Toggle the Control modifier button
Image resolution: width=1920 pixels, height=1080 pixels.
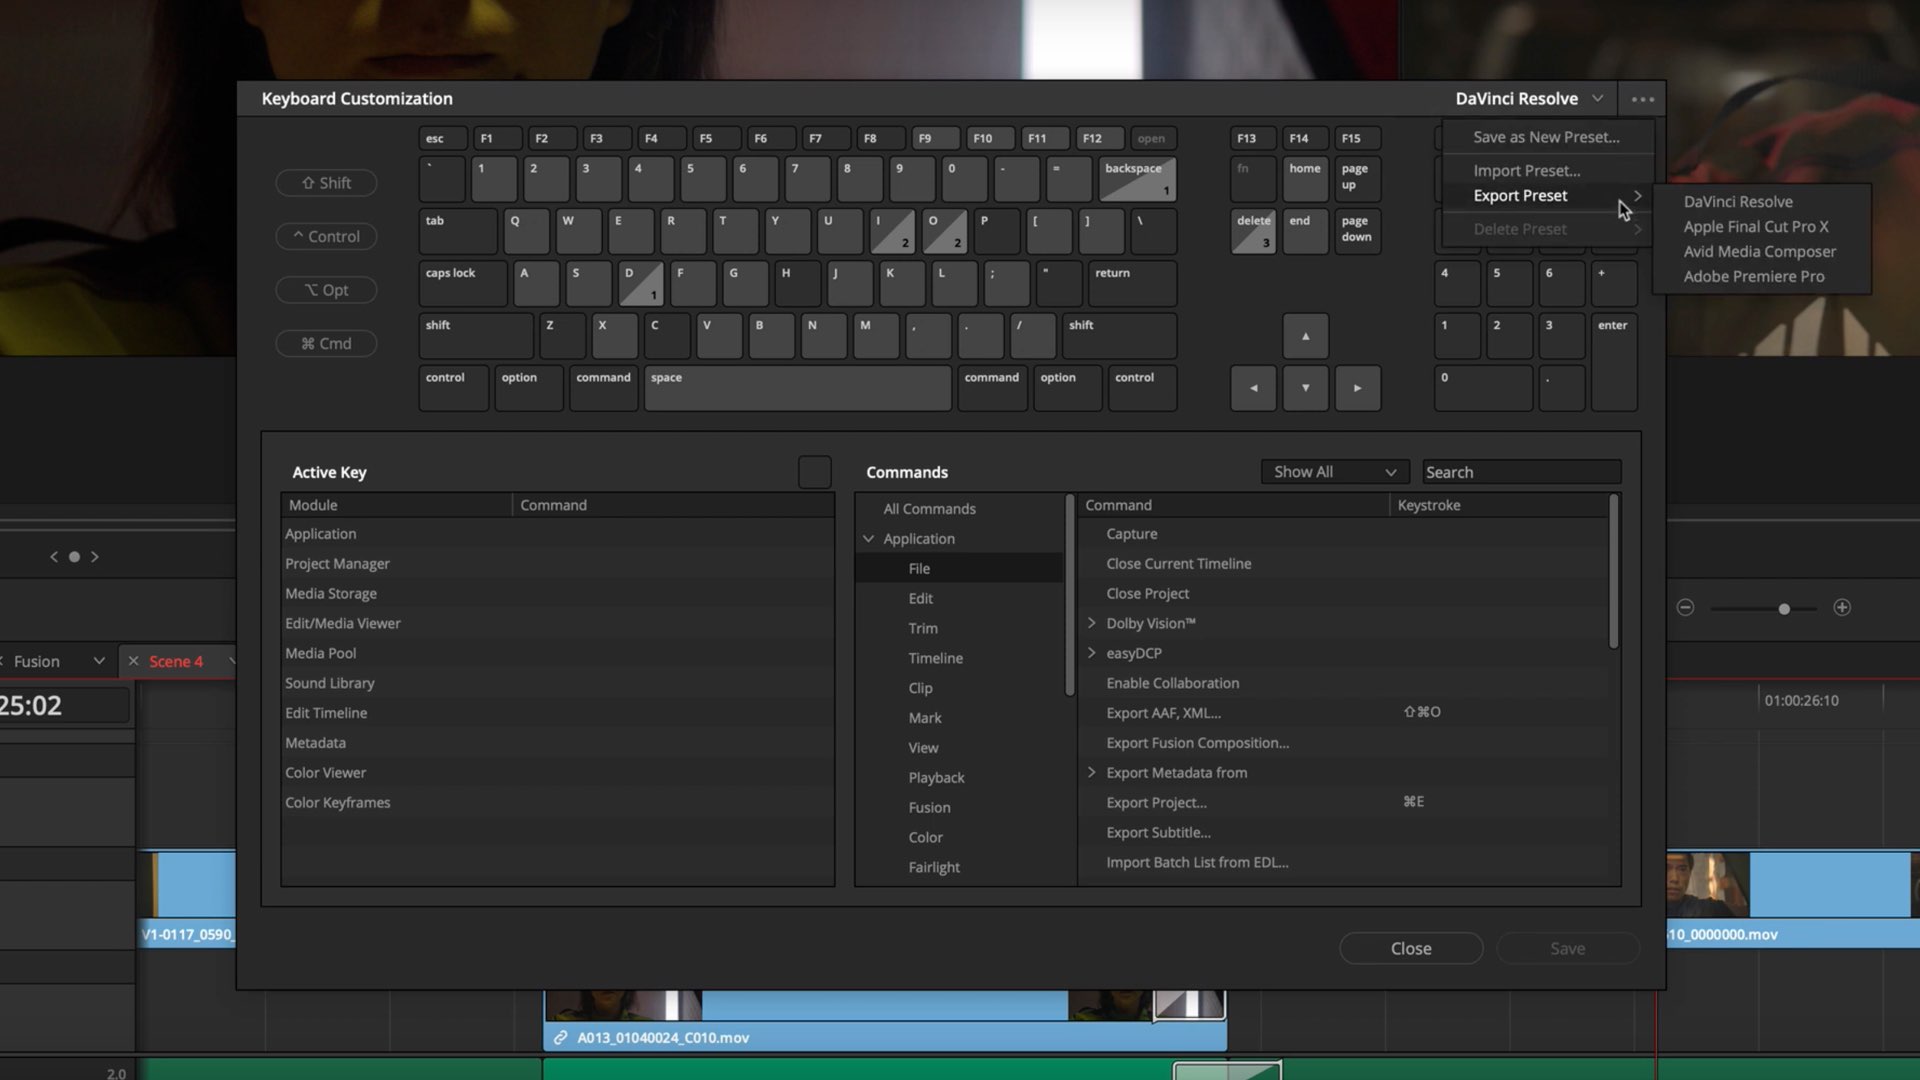click(326, 237)
